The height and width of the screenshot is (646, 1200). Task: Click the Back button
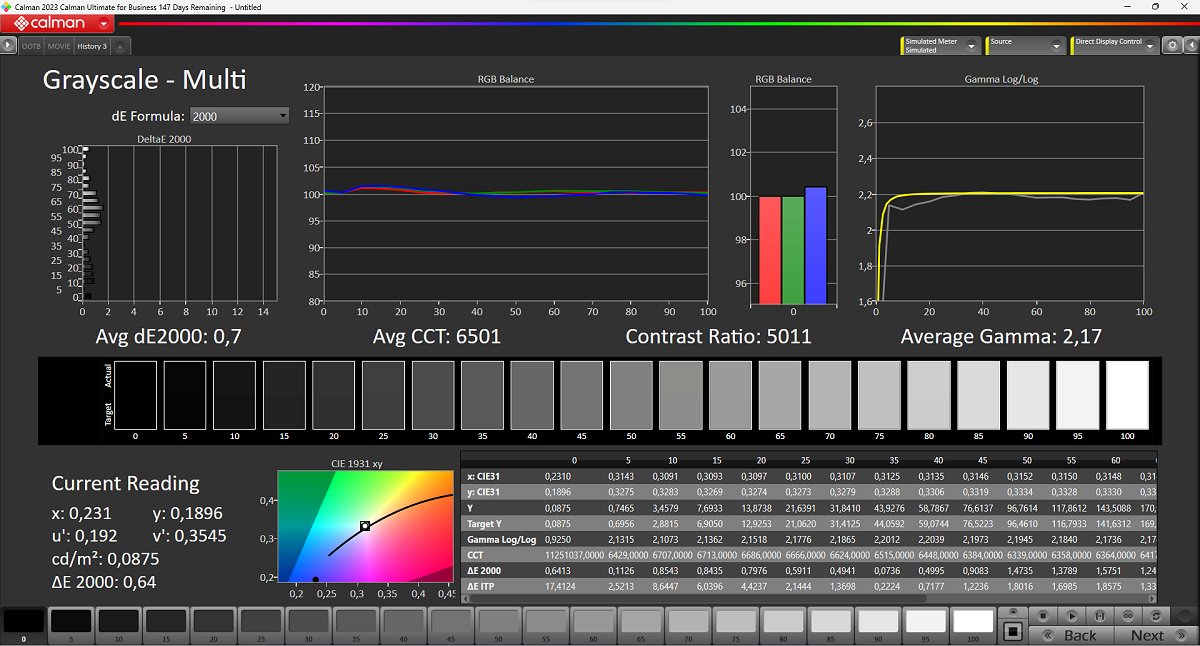pyautogui.click(x=1071, y=635)
